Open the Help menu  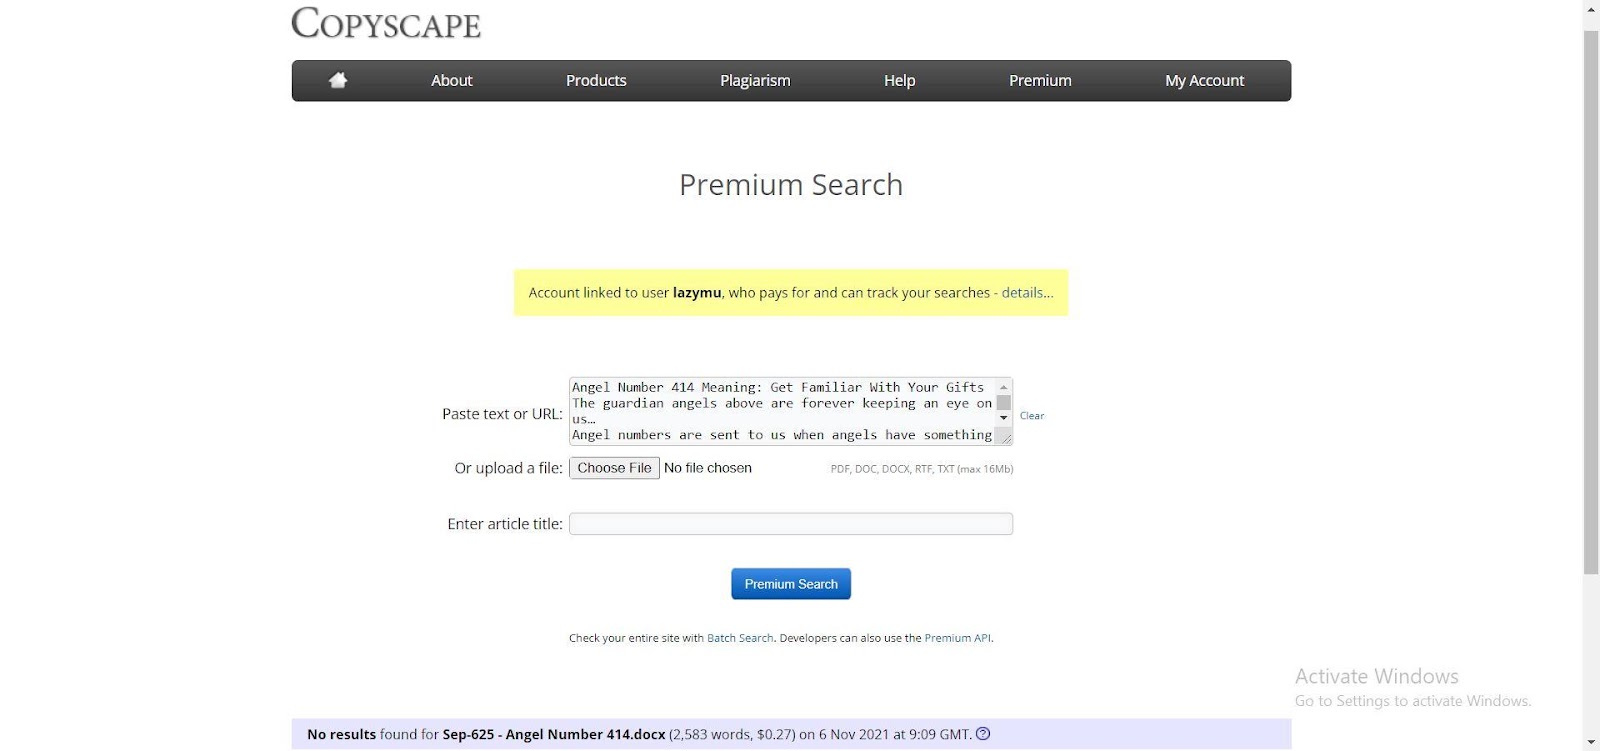(899, 81)
